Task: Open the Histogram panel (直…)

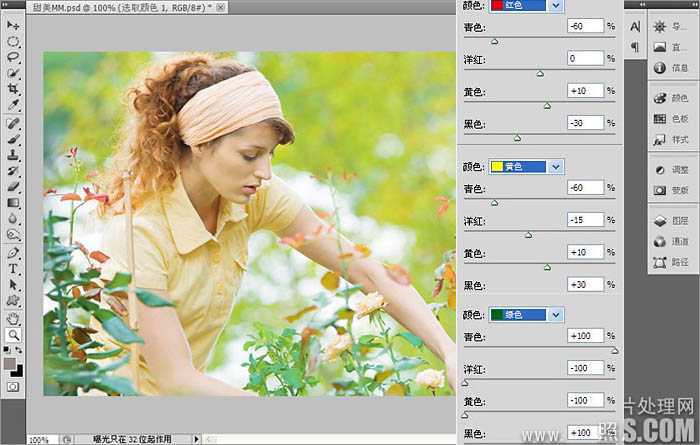Action: pyautogui.click(x=670, y=47)
